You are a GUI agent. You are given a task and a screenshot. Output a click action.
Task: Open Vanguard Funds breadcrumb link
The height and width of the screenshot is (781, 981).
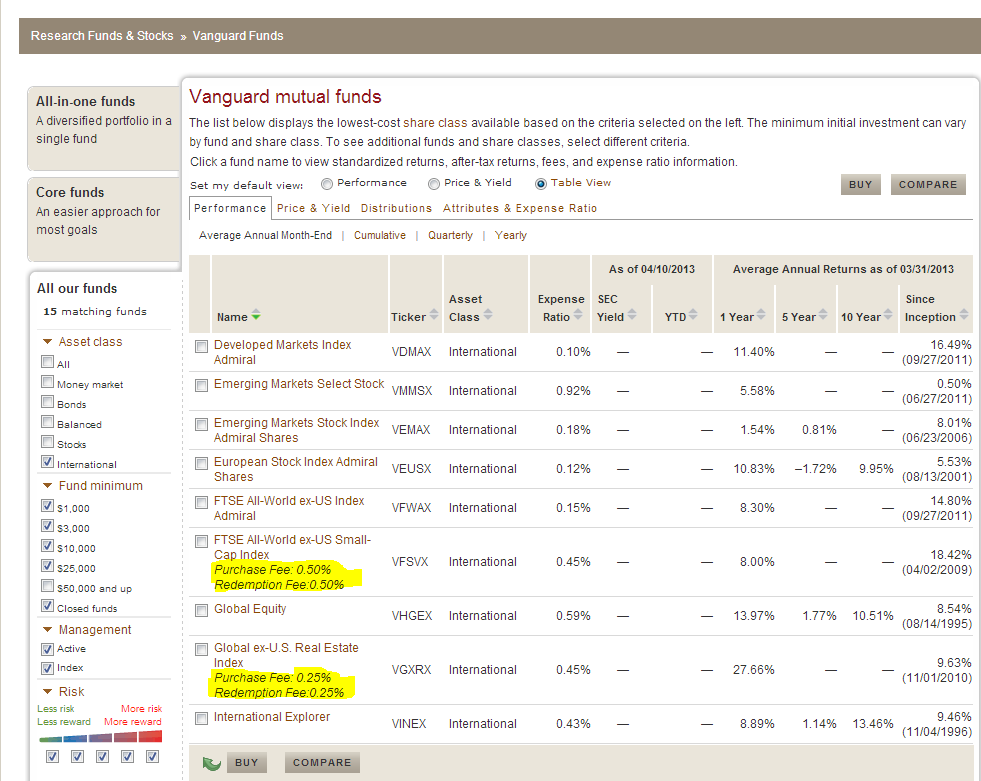coord(238,36)
